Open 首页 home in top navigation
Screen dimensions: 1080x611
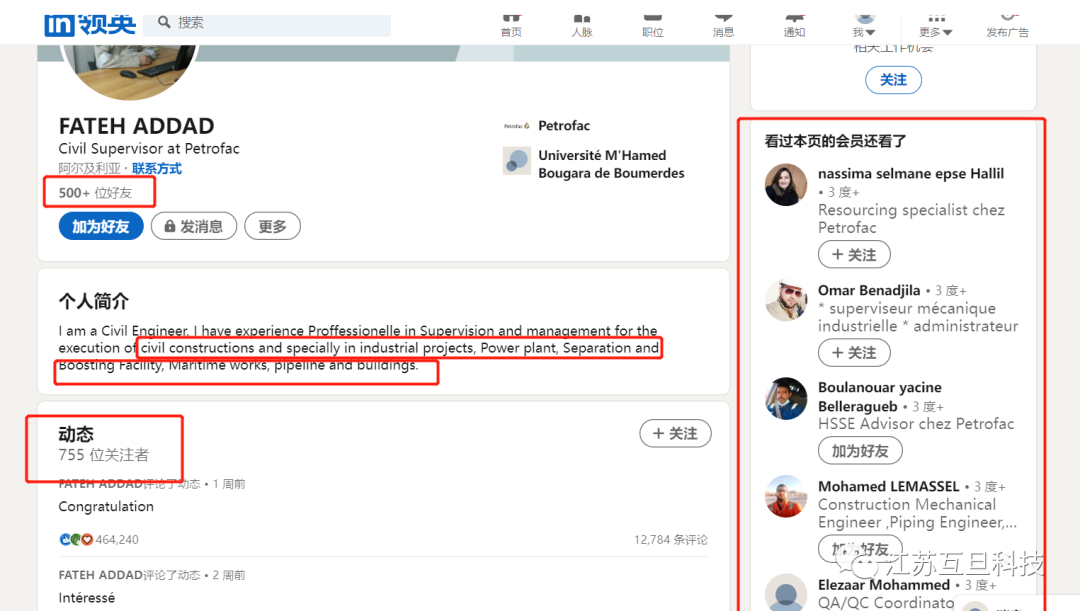[511, 24]
